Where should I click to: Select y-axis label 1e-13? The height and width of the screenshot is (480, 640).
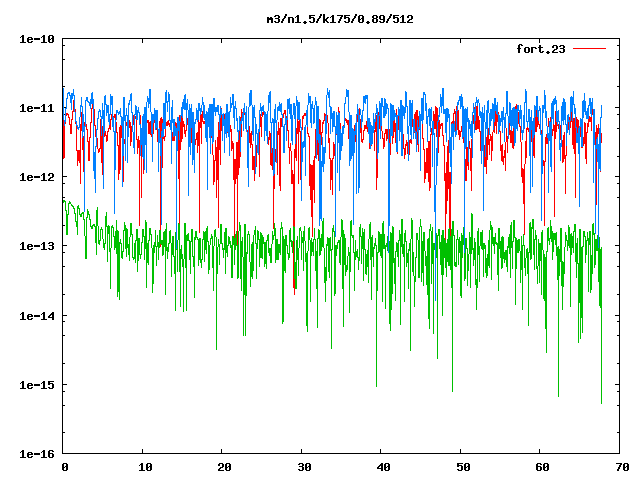point(37,246)
